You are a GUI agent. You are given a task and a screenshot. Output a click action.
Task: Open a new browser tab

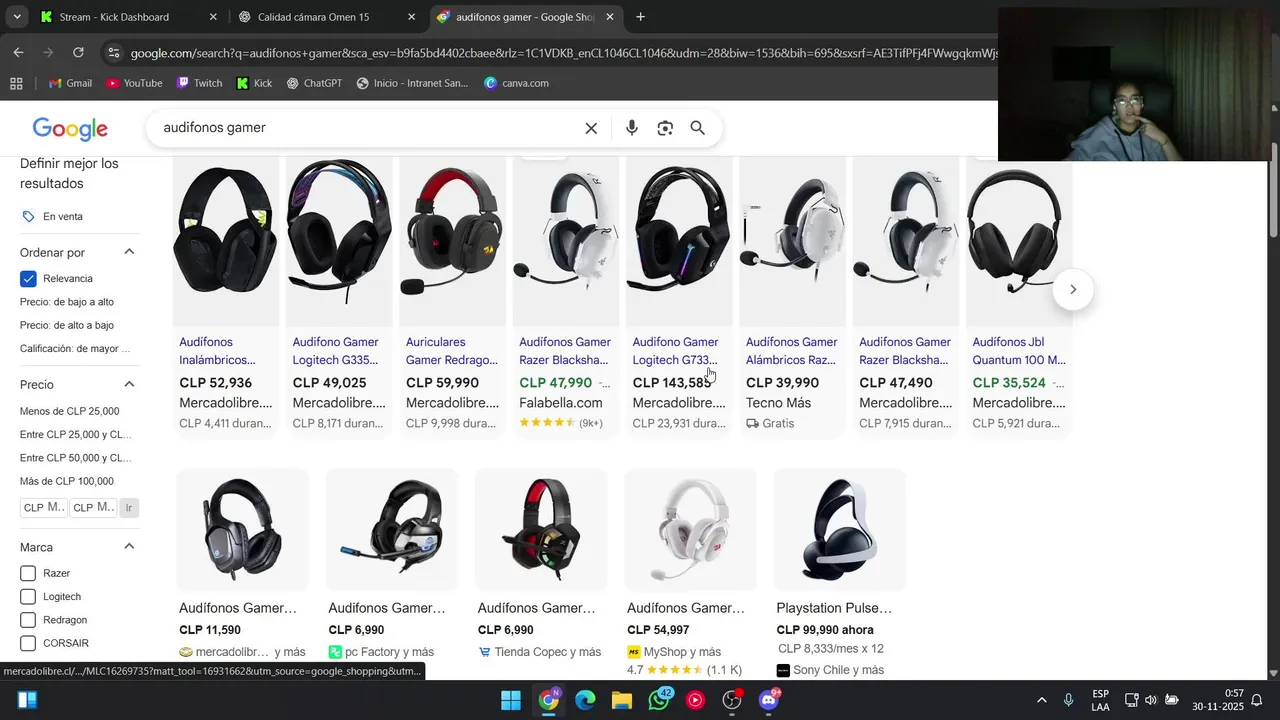tap(640, 17)
